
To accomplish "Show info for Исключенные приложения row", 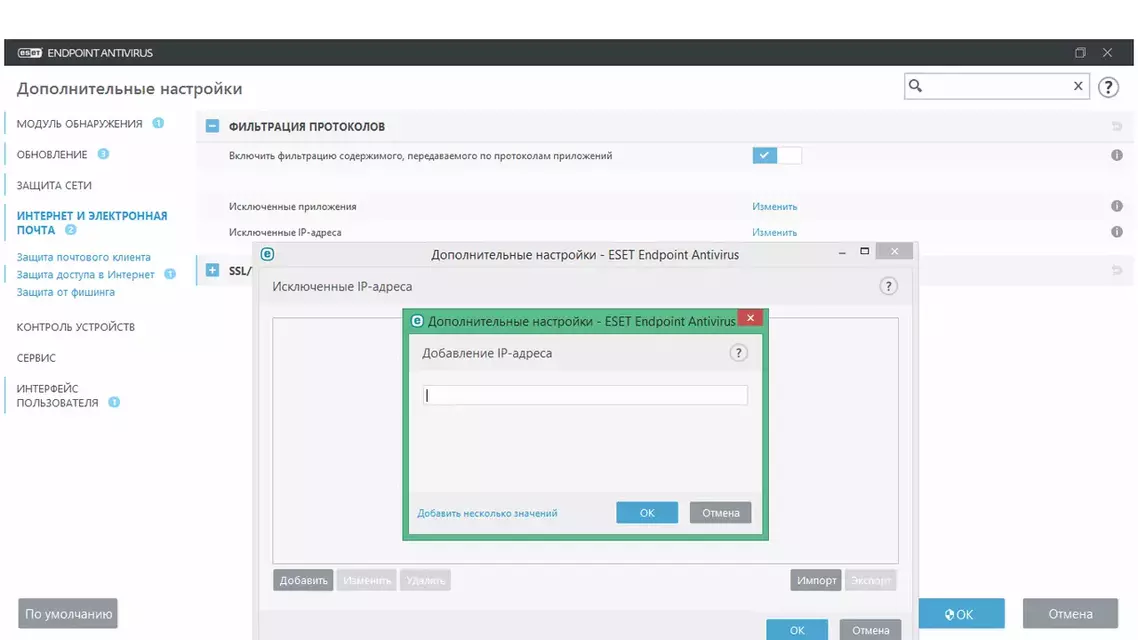I will (x=1116, y=206).
